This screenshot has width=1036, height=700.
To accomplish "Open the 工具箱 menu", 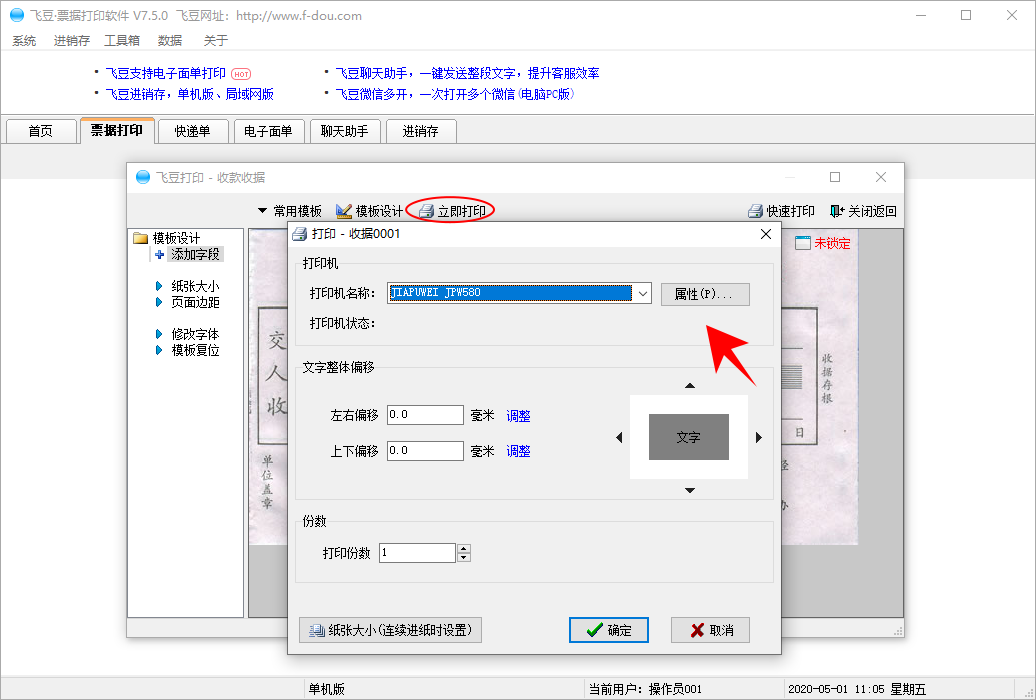I will coord(122,41).
